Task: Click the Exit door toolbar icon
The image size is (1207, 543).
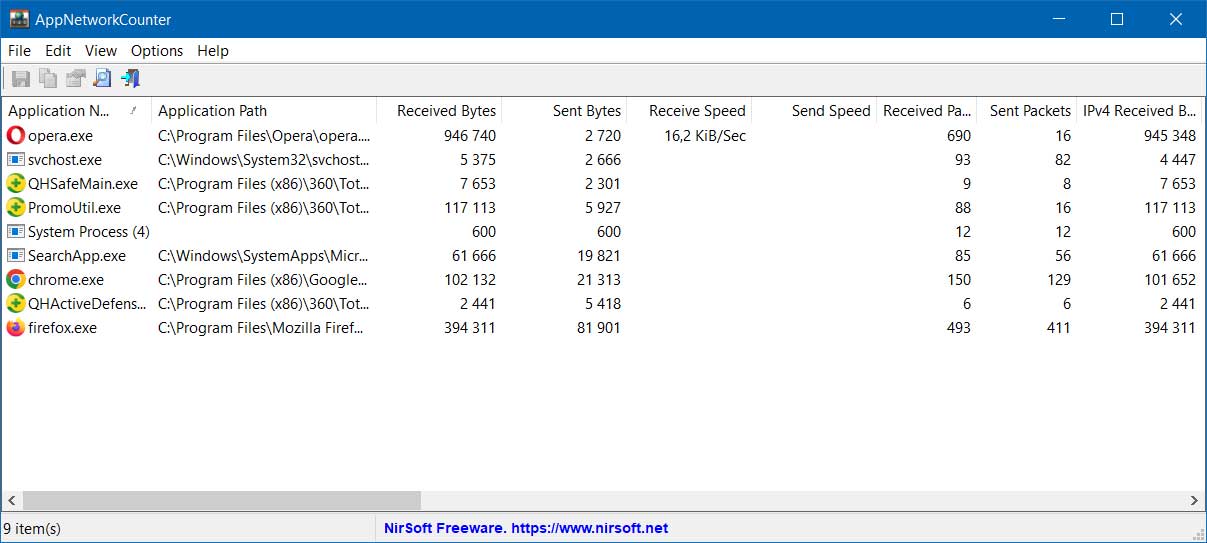Action: click(x=130, y=78)
